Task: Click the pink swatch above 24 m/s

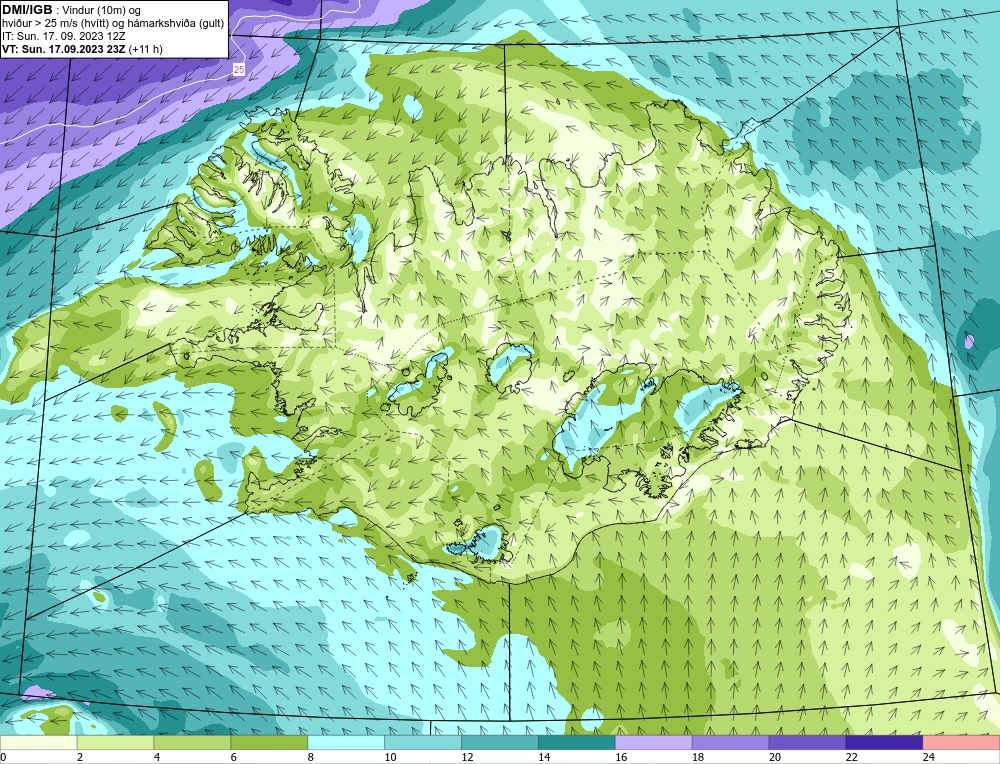Action: tap(961, 743)
